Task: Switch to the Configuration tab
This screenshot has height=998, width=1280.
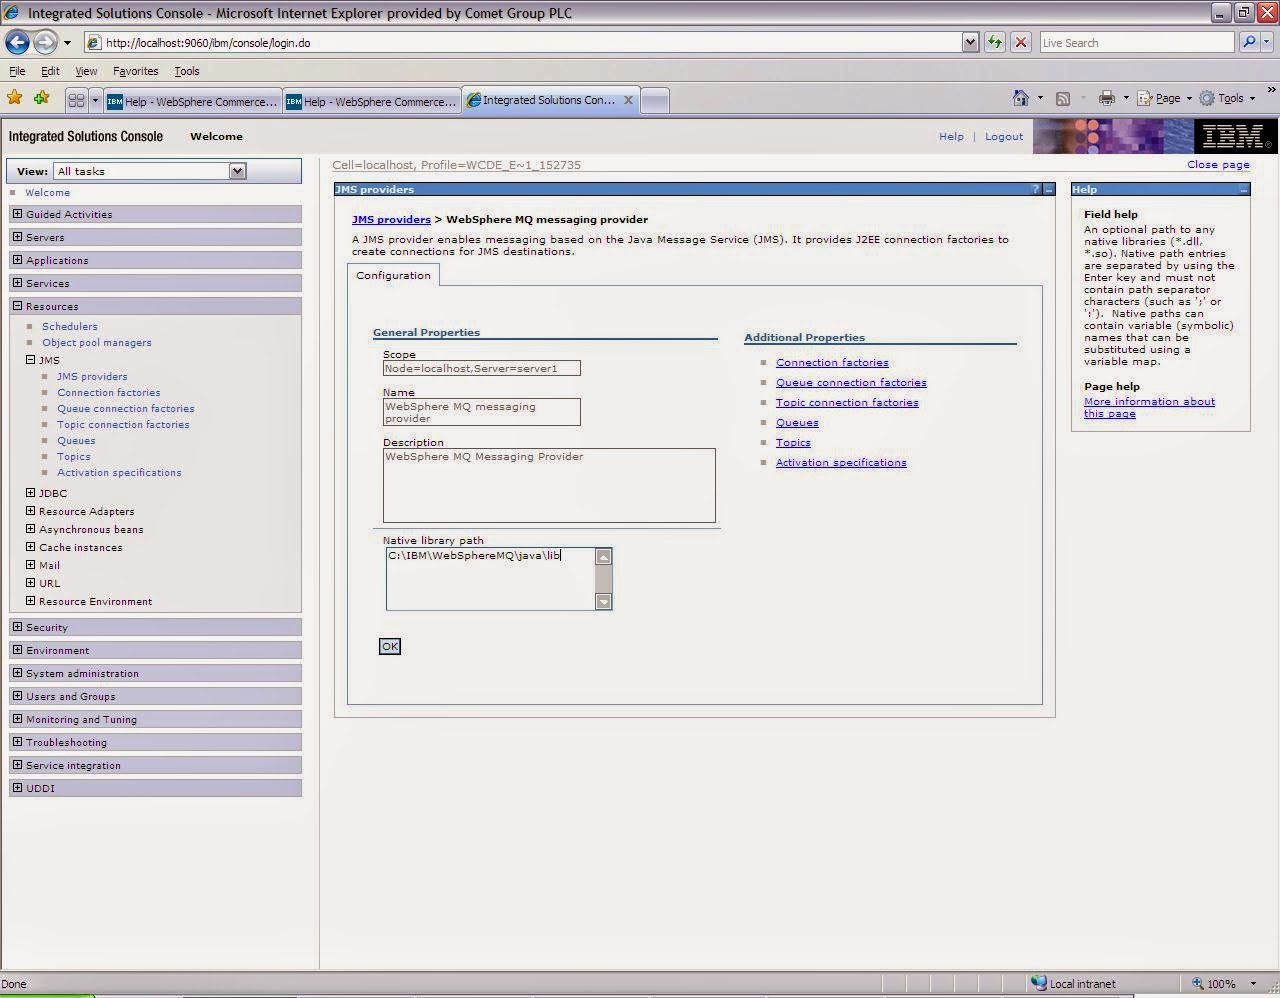Action: click(x=393, y=275)
